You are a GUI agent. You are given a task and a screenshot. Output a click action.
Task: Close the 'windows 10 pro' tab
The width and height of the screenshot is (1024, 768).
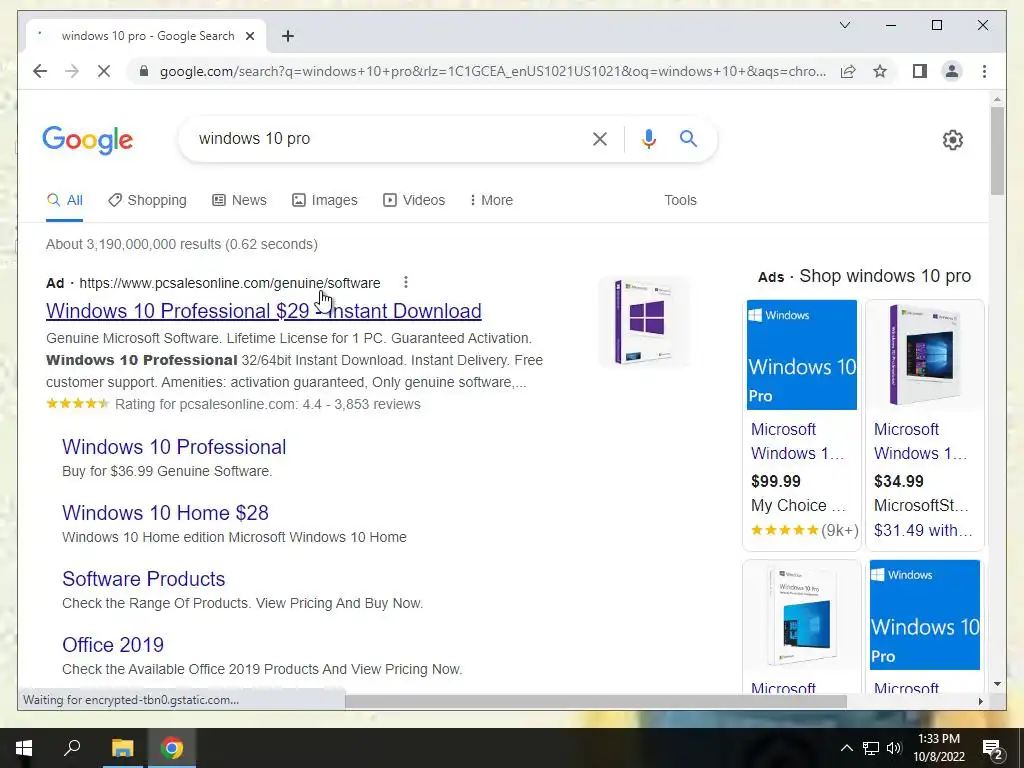point(249,36)
